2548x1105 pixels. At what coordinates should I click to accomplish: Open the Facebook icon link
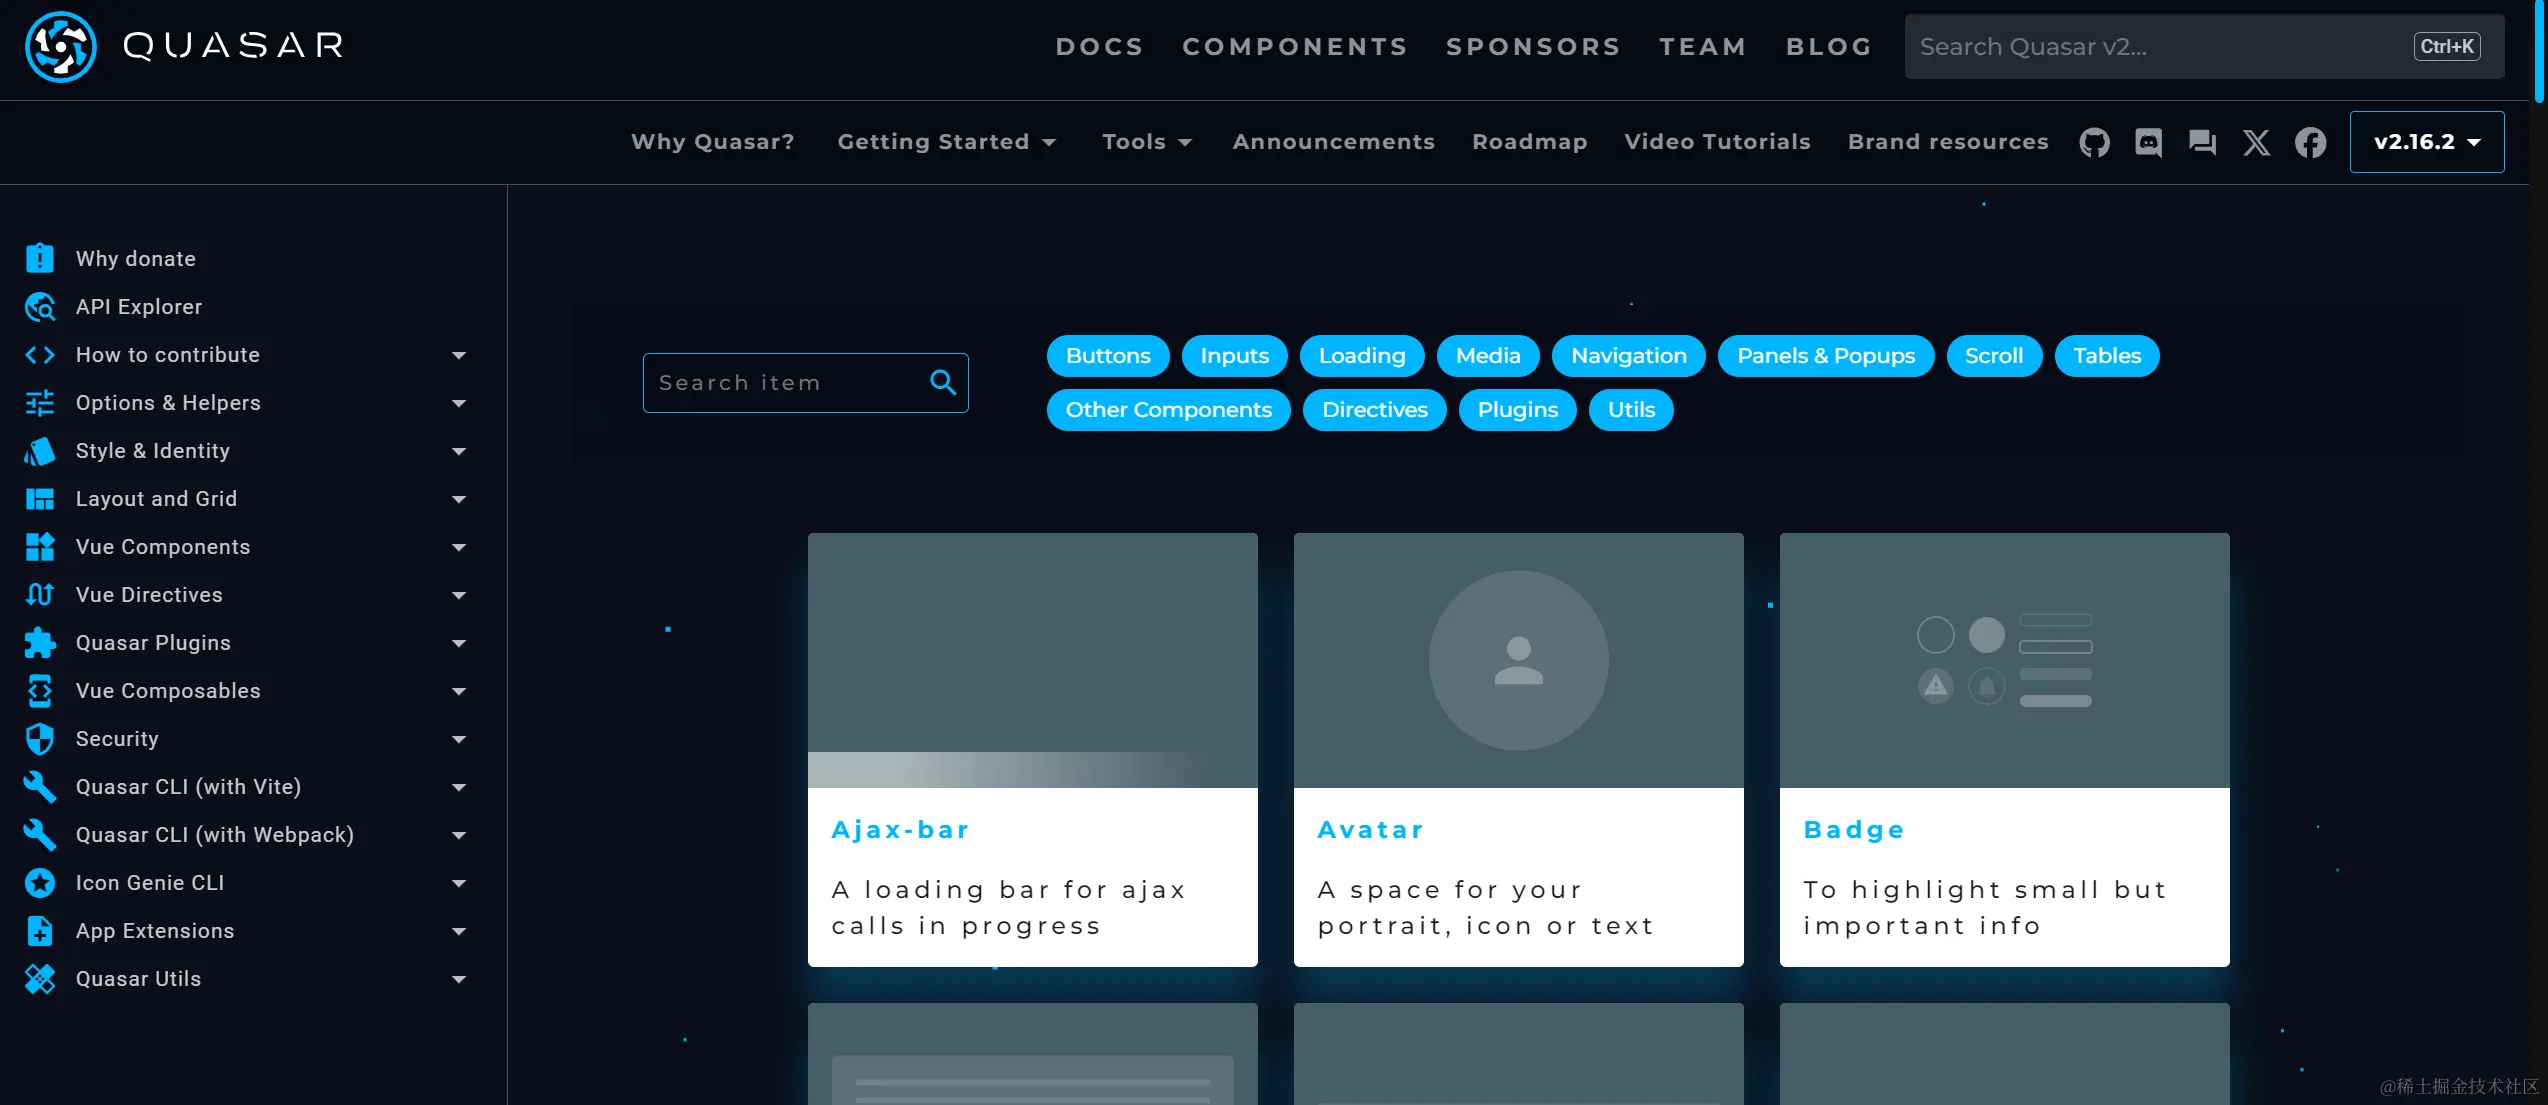(x=2310, y=142)
